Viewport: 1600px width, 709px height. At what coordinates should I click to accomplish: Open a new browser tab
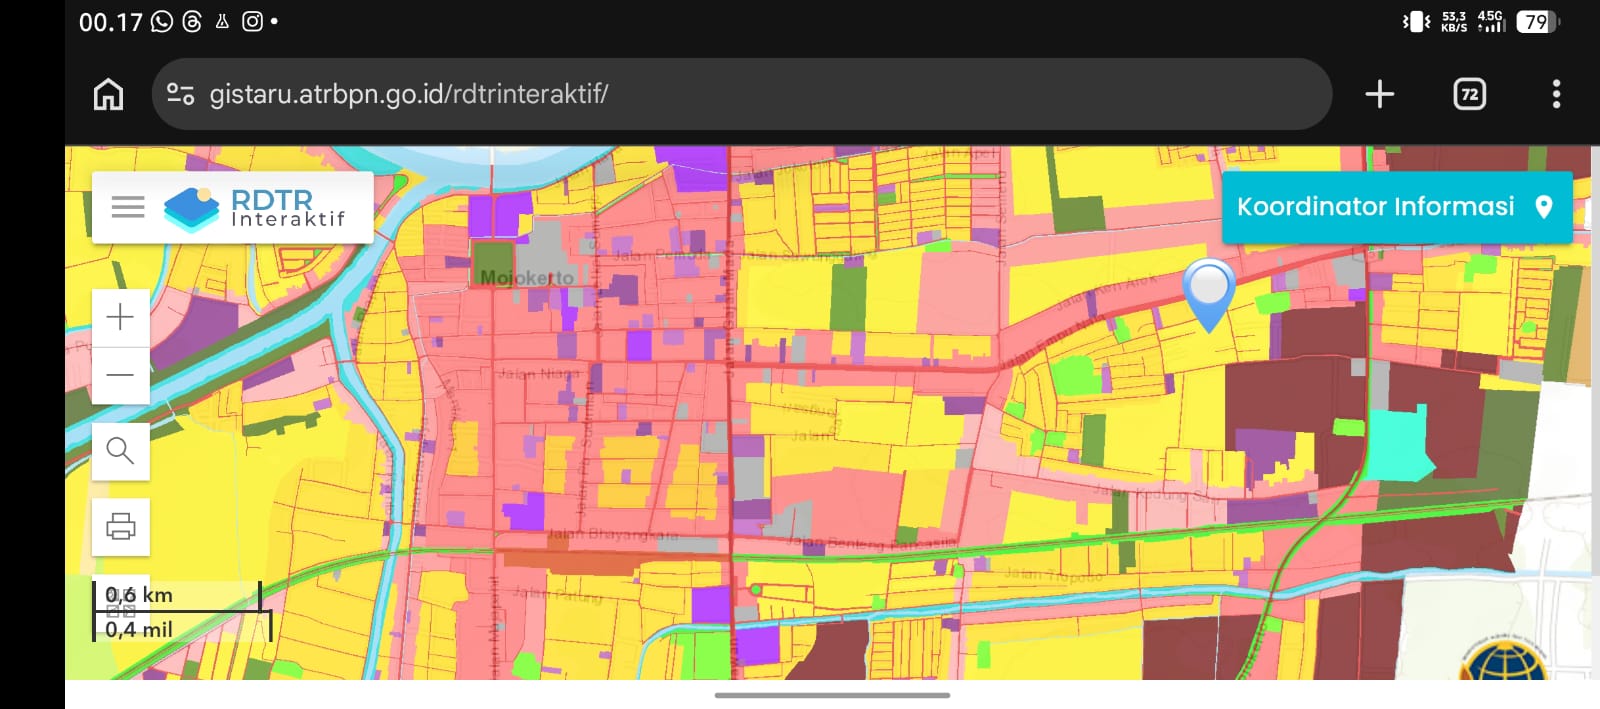[x=1379, y=94]
